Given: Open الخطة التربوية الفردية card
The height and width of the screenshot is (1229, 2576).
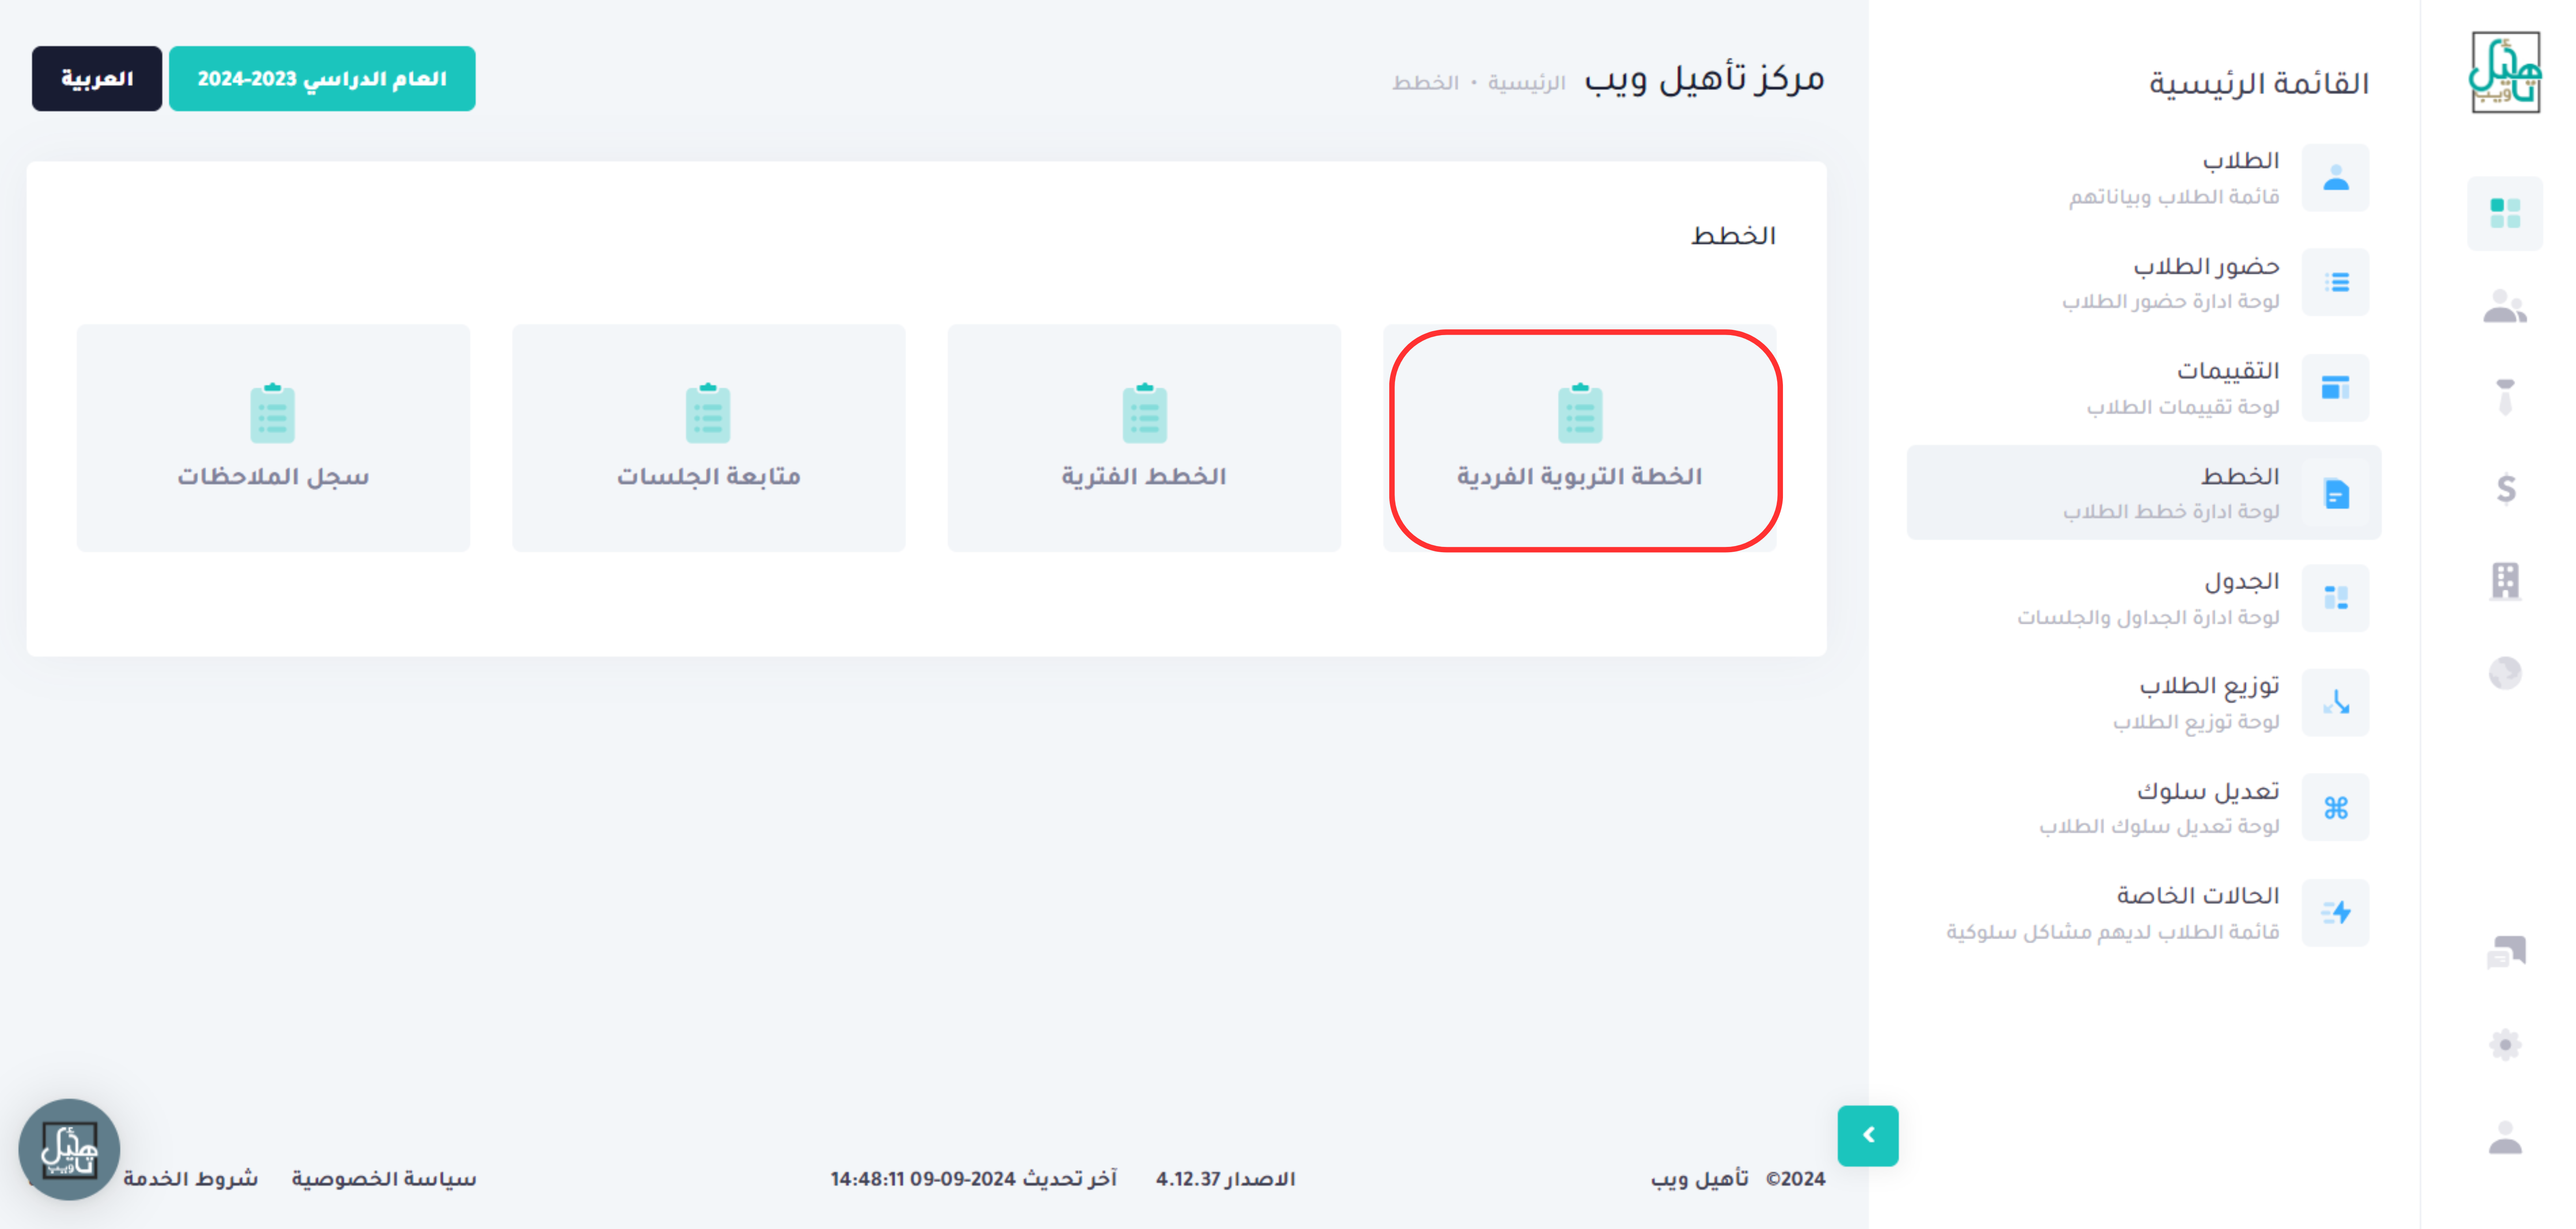Looking at the screenshot, I should 1580,438.
